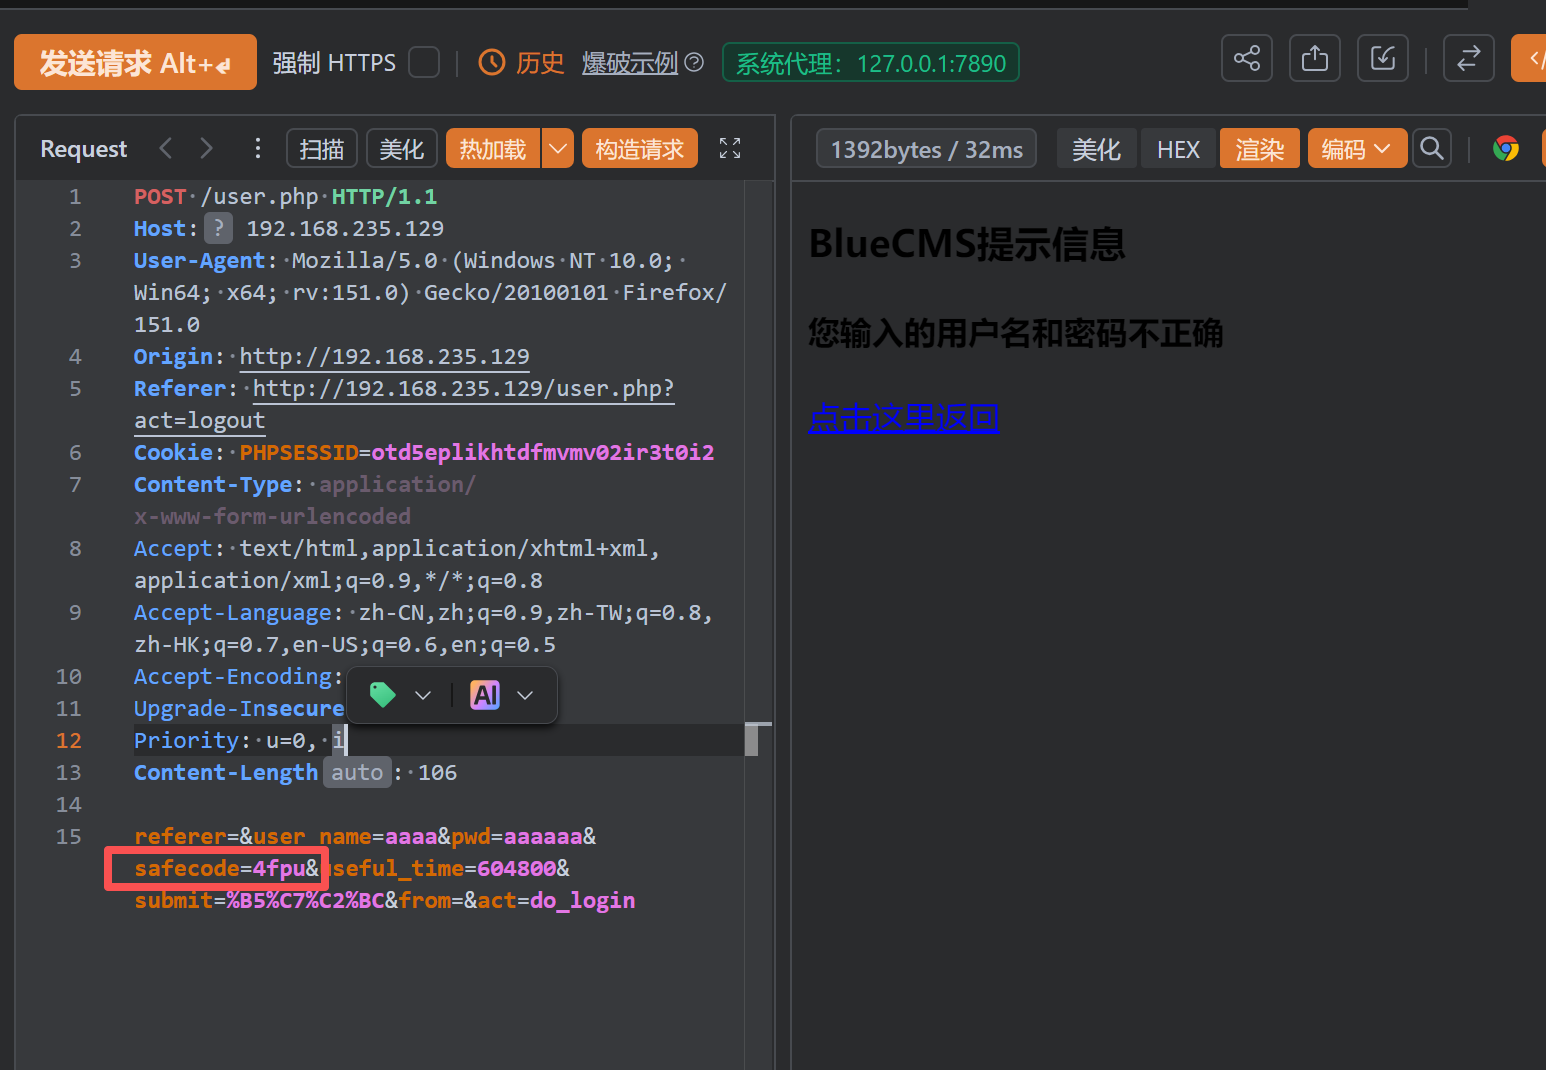This screenshot has height=1070, width=1546.
Task: Click the User-Agent header name
Action: click(x=199, y=260)
